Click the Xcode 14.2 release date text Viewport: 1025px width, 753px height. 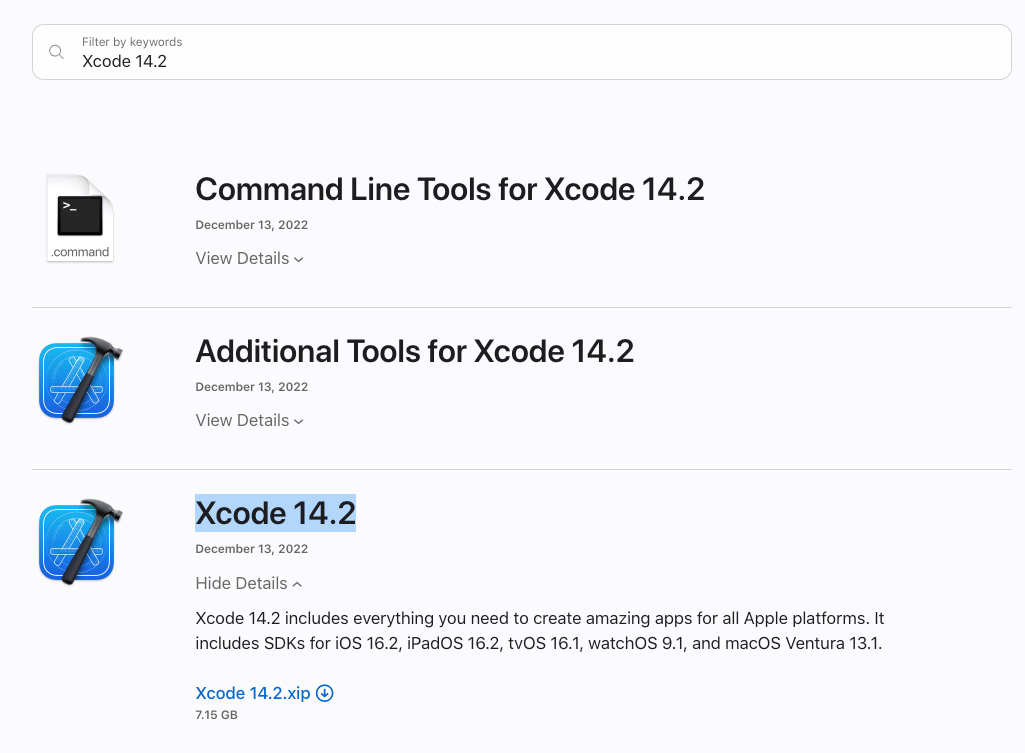pyautogui.click(x=252, y=549)
